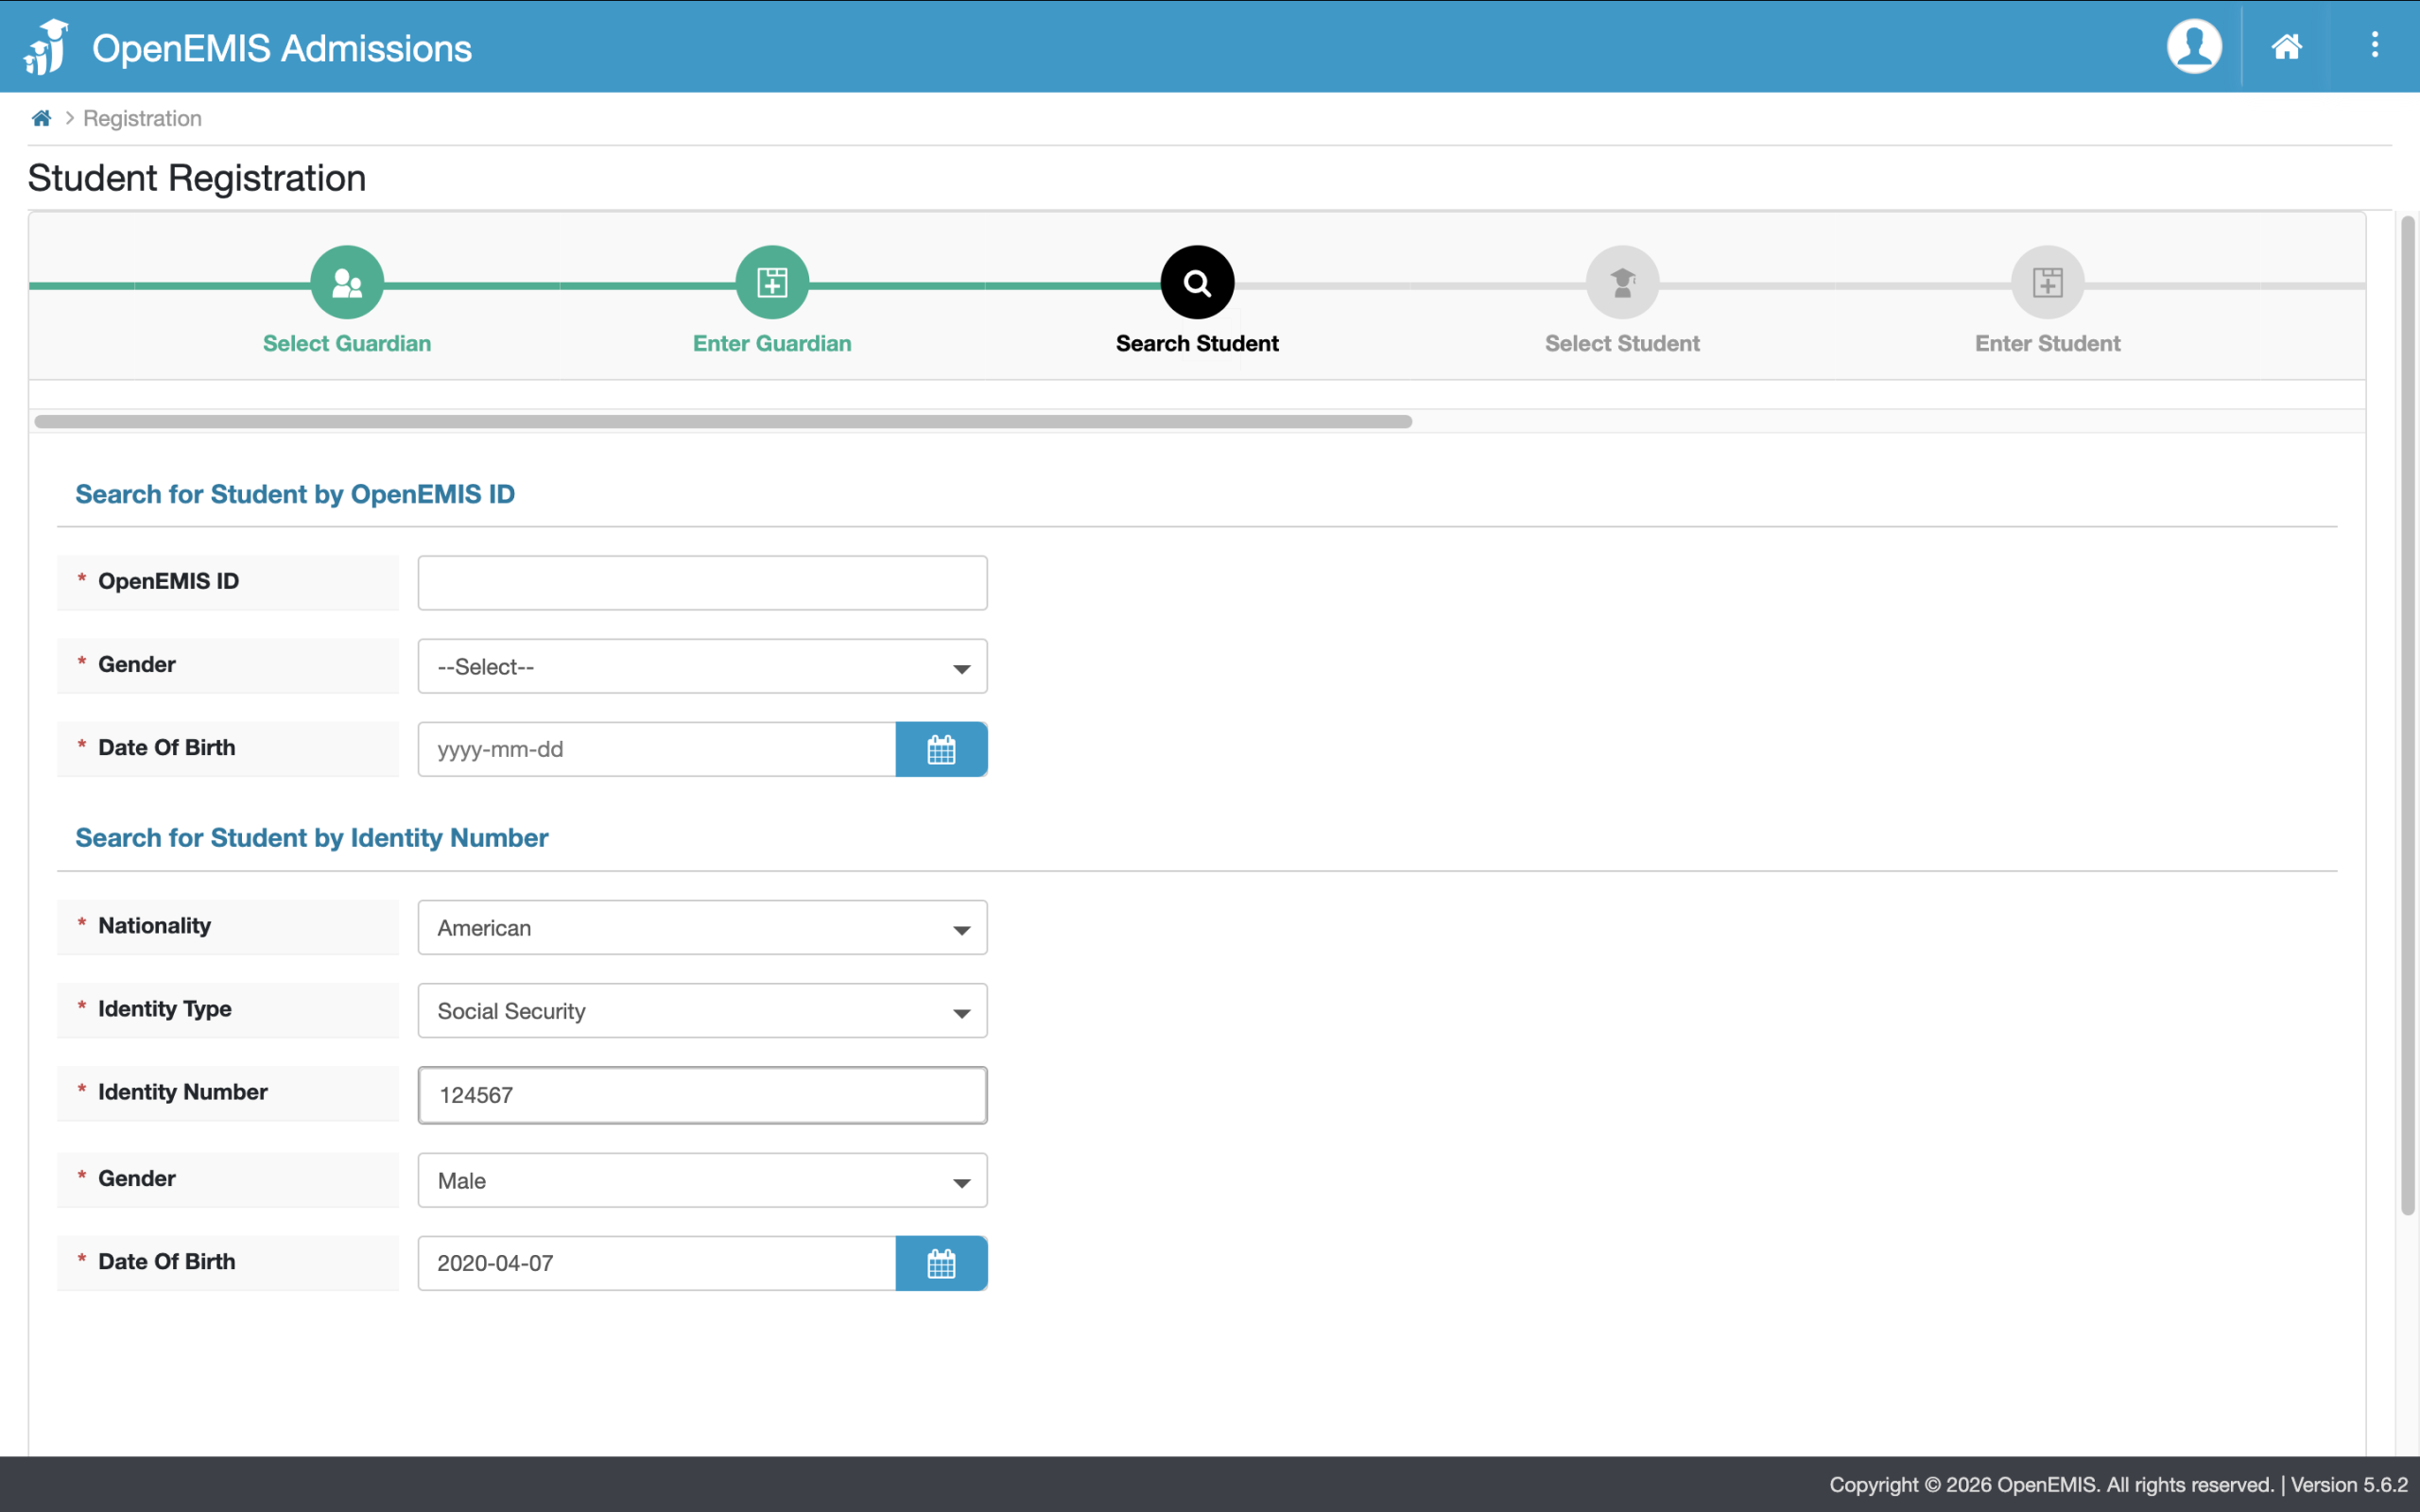
Task: Click the OpenEMIS Admissions header title
Action: (x=282, y=48)
